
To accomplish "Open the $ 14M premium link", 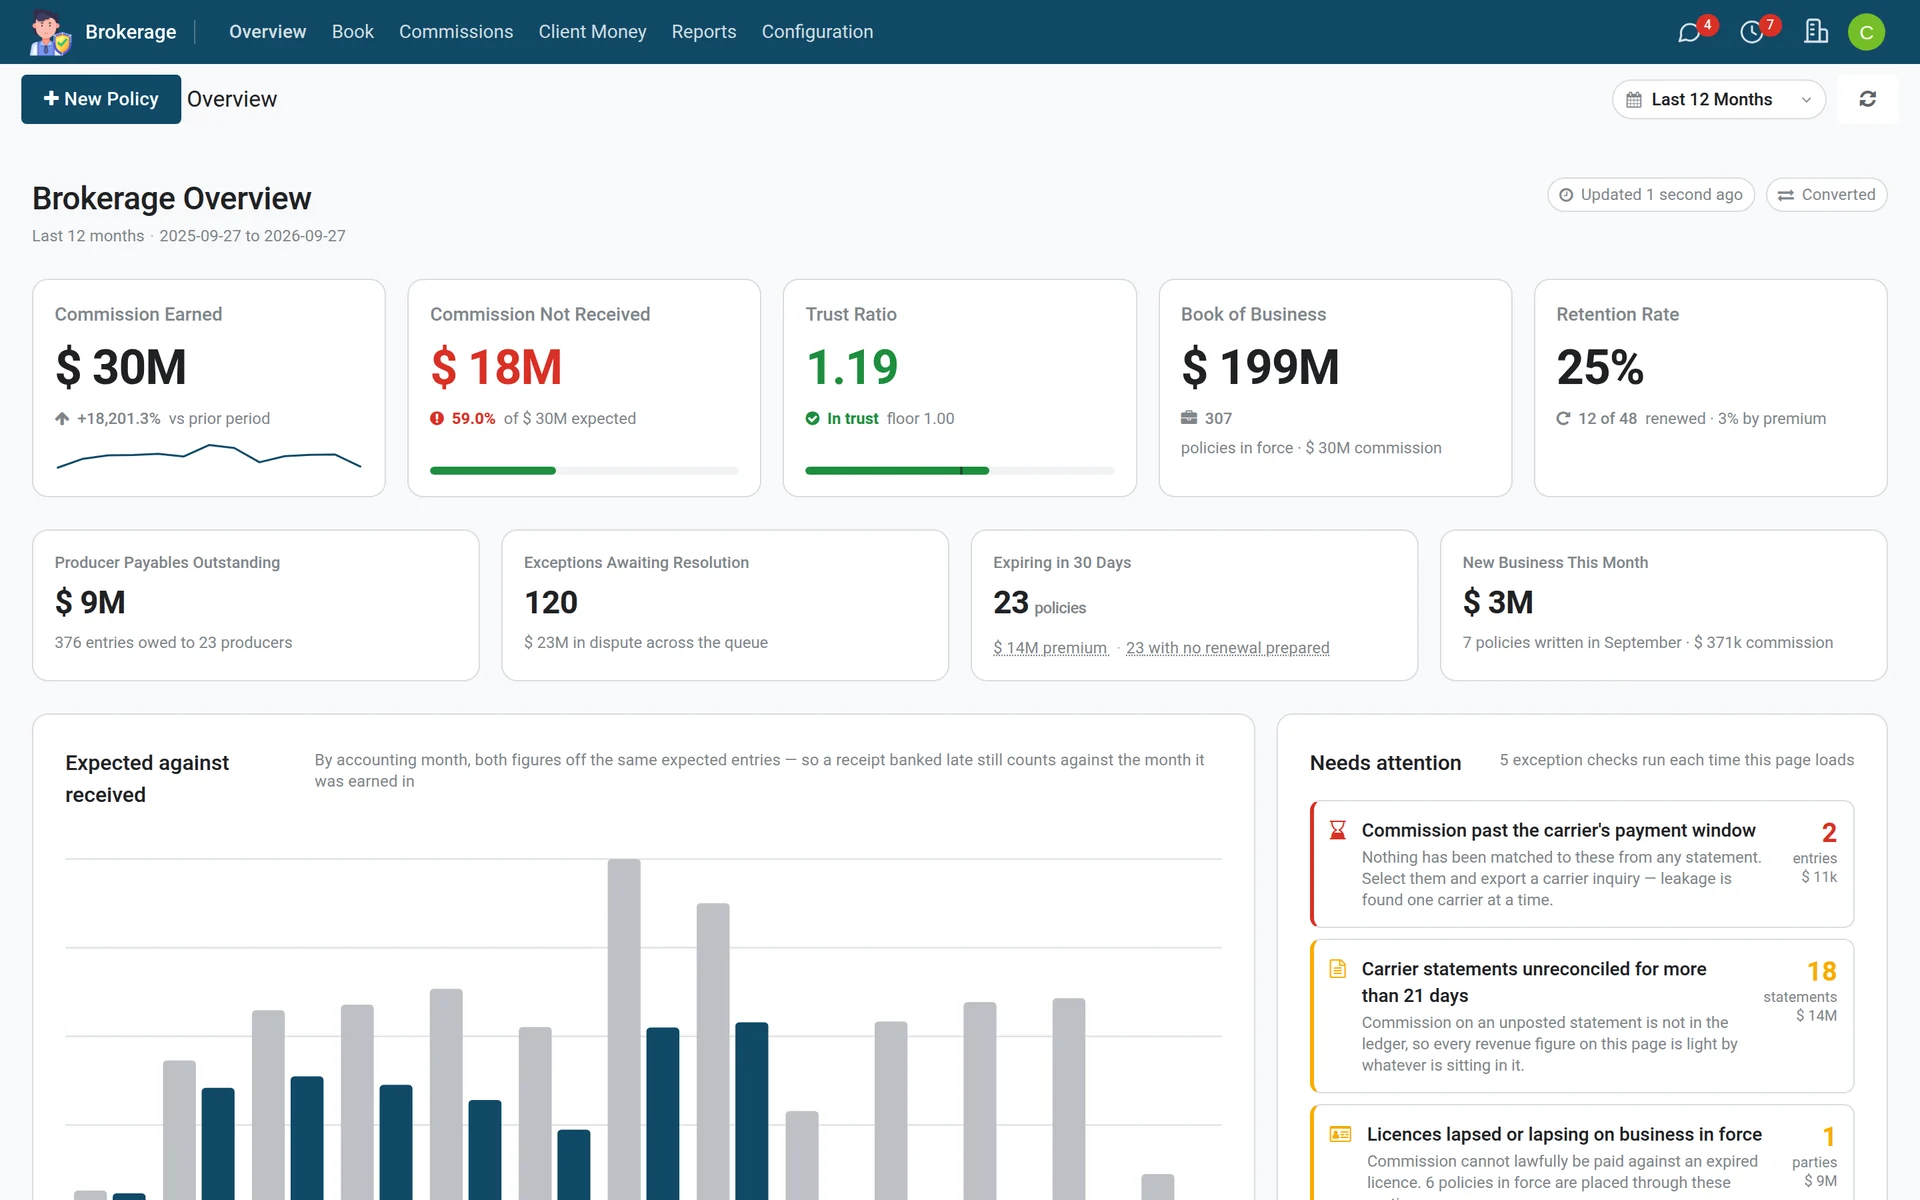I will (x=1050, y=648).
